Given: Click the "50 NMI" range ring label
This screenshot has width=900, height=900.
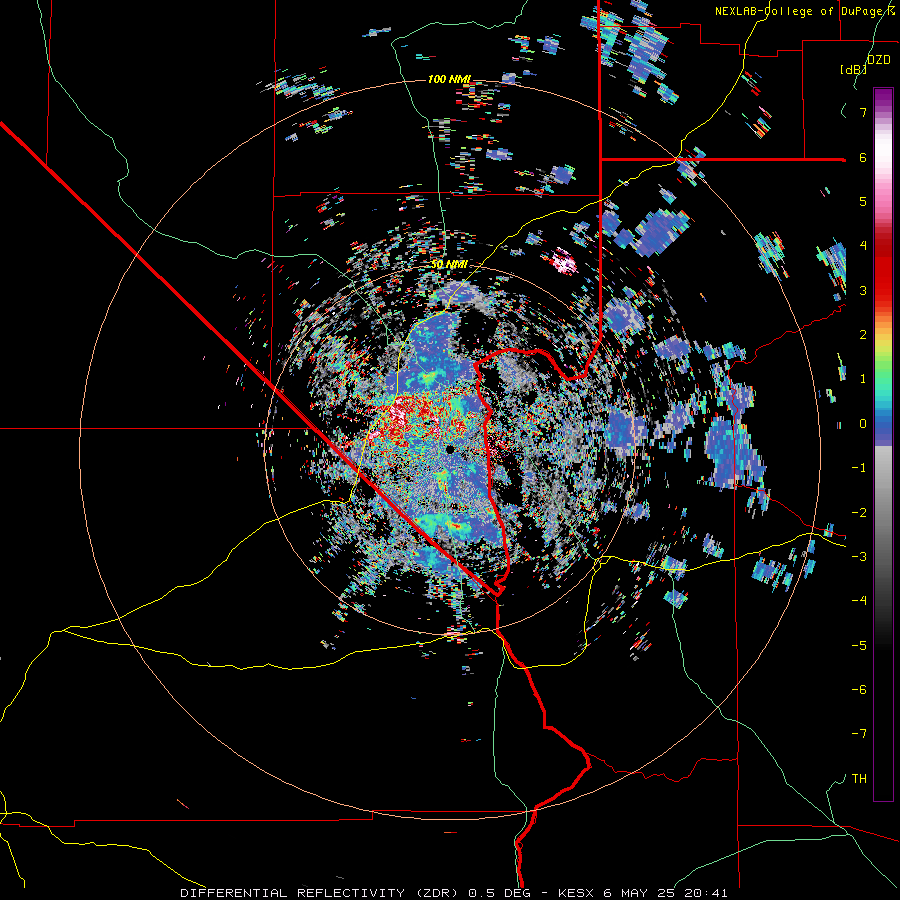Looking at the screenshot, I should tap(449, 265).
